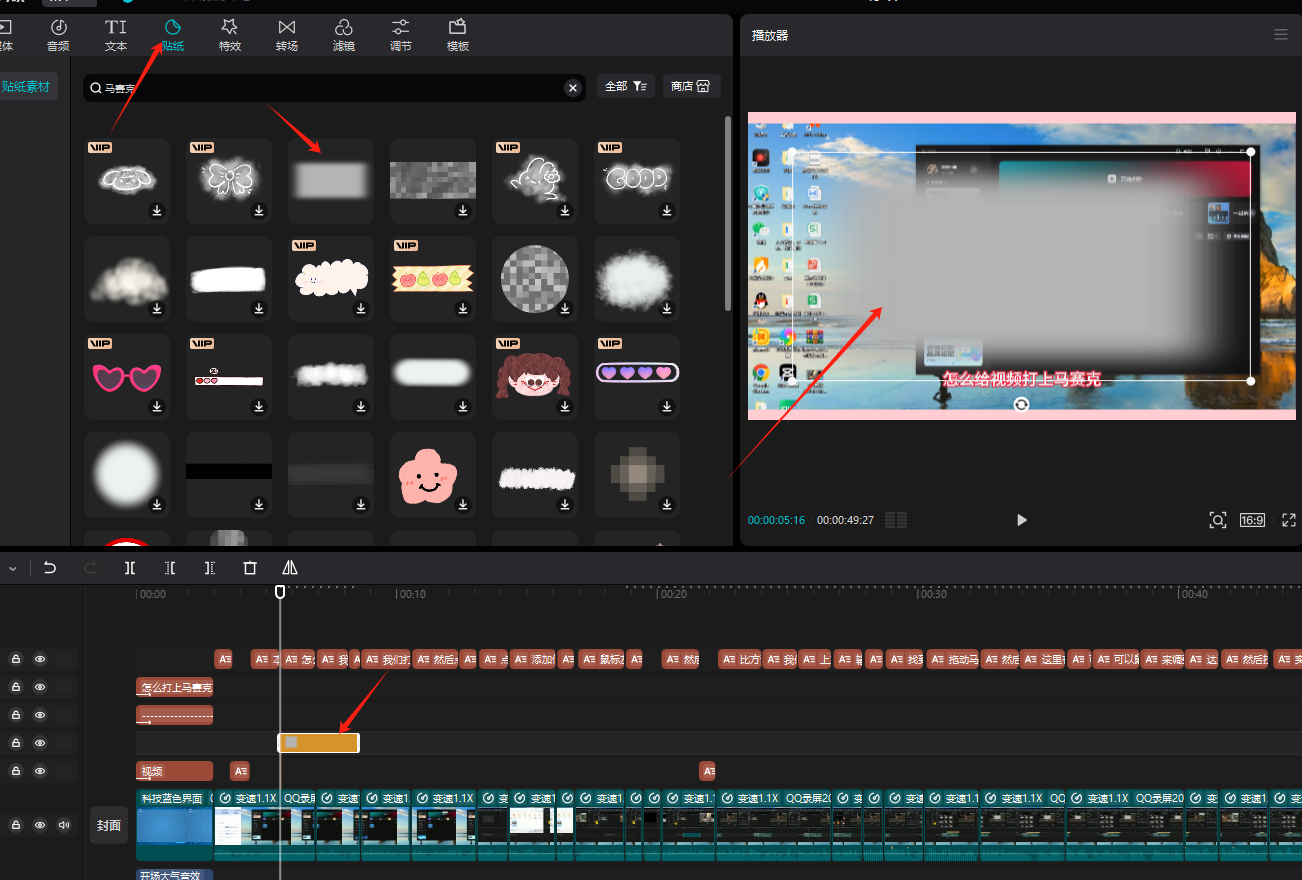Delete the selected clip with trash icon
This screenshot has height=880, width=1302.
250,567
